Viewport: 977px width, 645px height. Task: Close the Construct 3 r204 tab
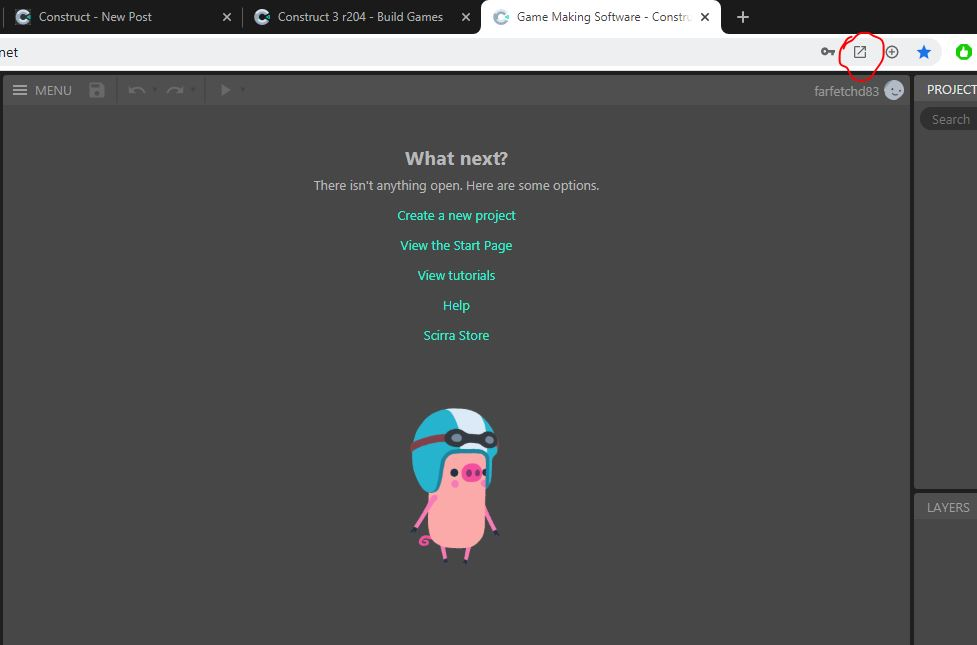click(x=465, y=17)
